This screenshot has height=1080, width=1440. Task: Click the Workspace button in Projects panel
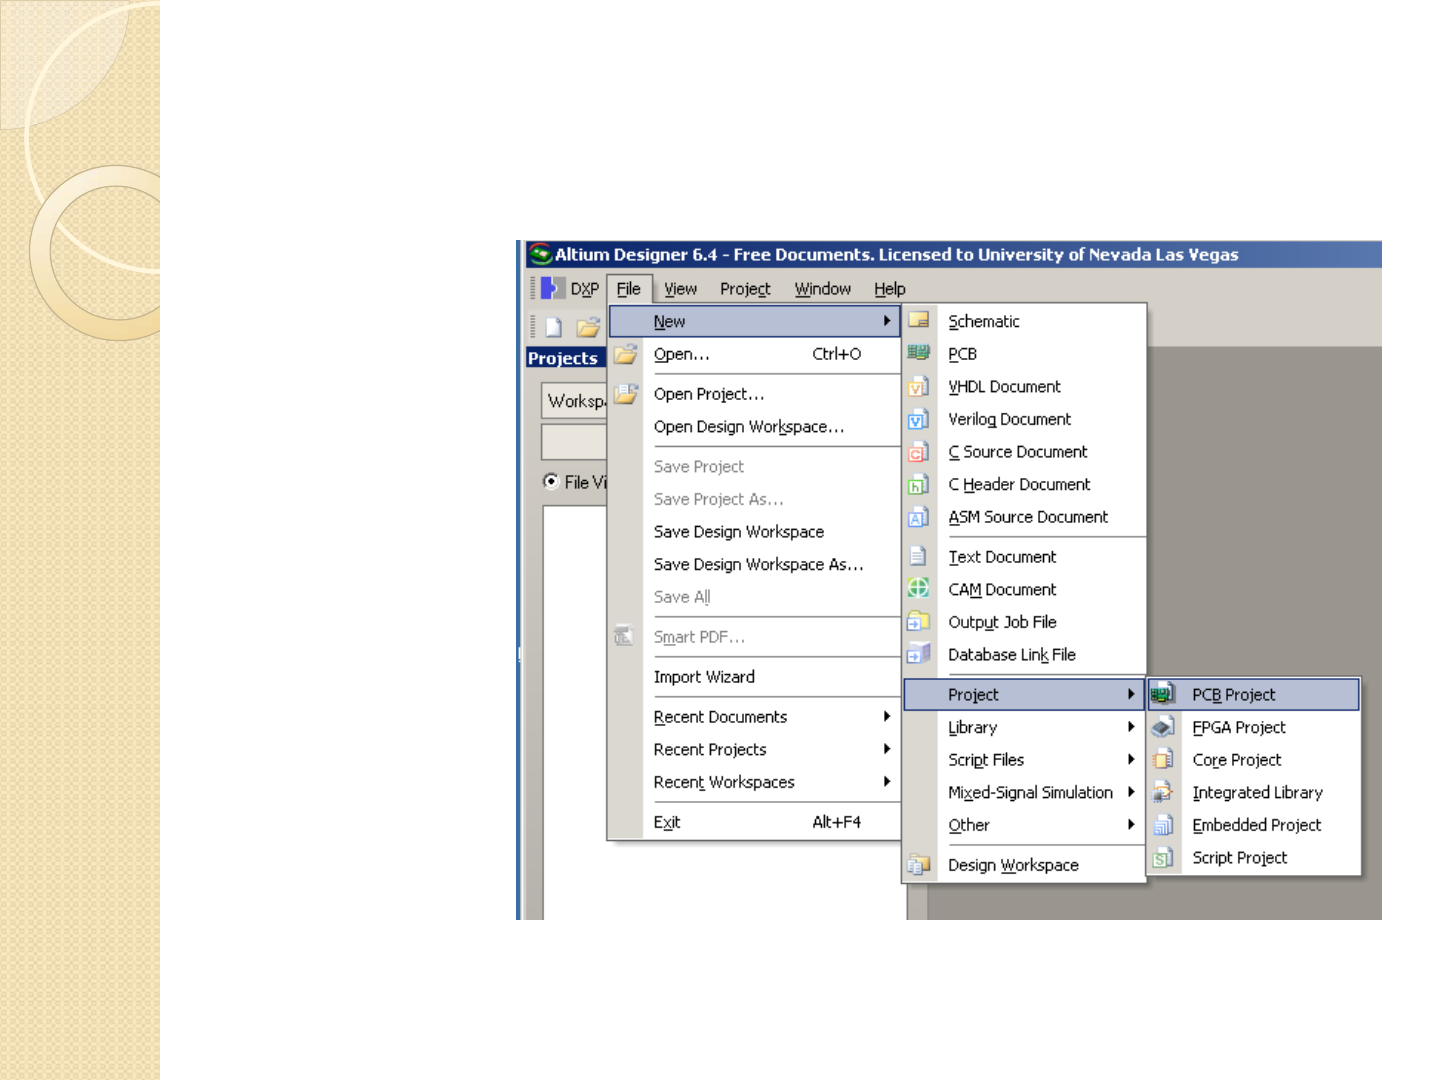[575, 401]
